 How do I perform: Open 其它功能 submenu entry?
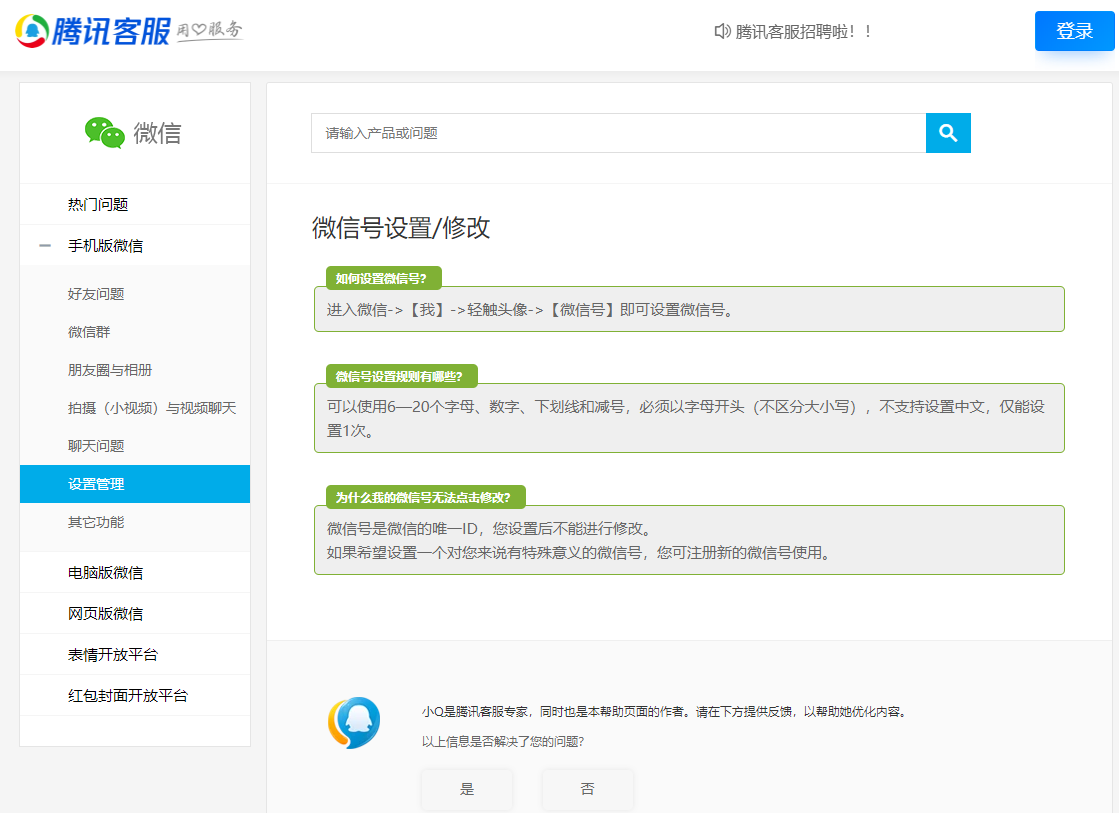coord(96,522)
